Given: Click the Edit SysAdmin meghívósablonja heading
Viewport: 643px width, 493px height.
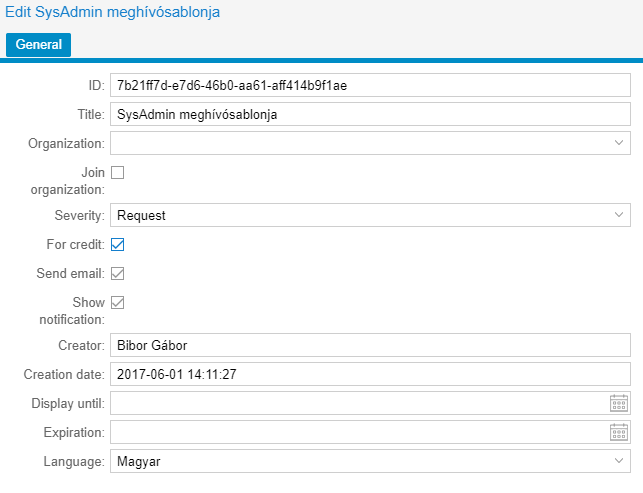Looking at the screenshot, I should [x=113, y=13].
